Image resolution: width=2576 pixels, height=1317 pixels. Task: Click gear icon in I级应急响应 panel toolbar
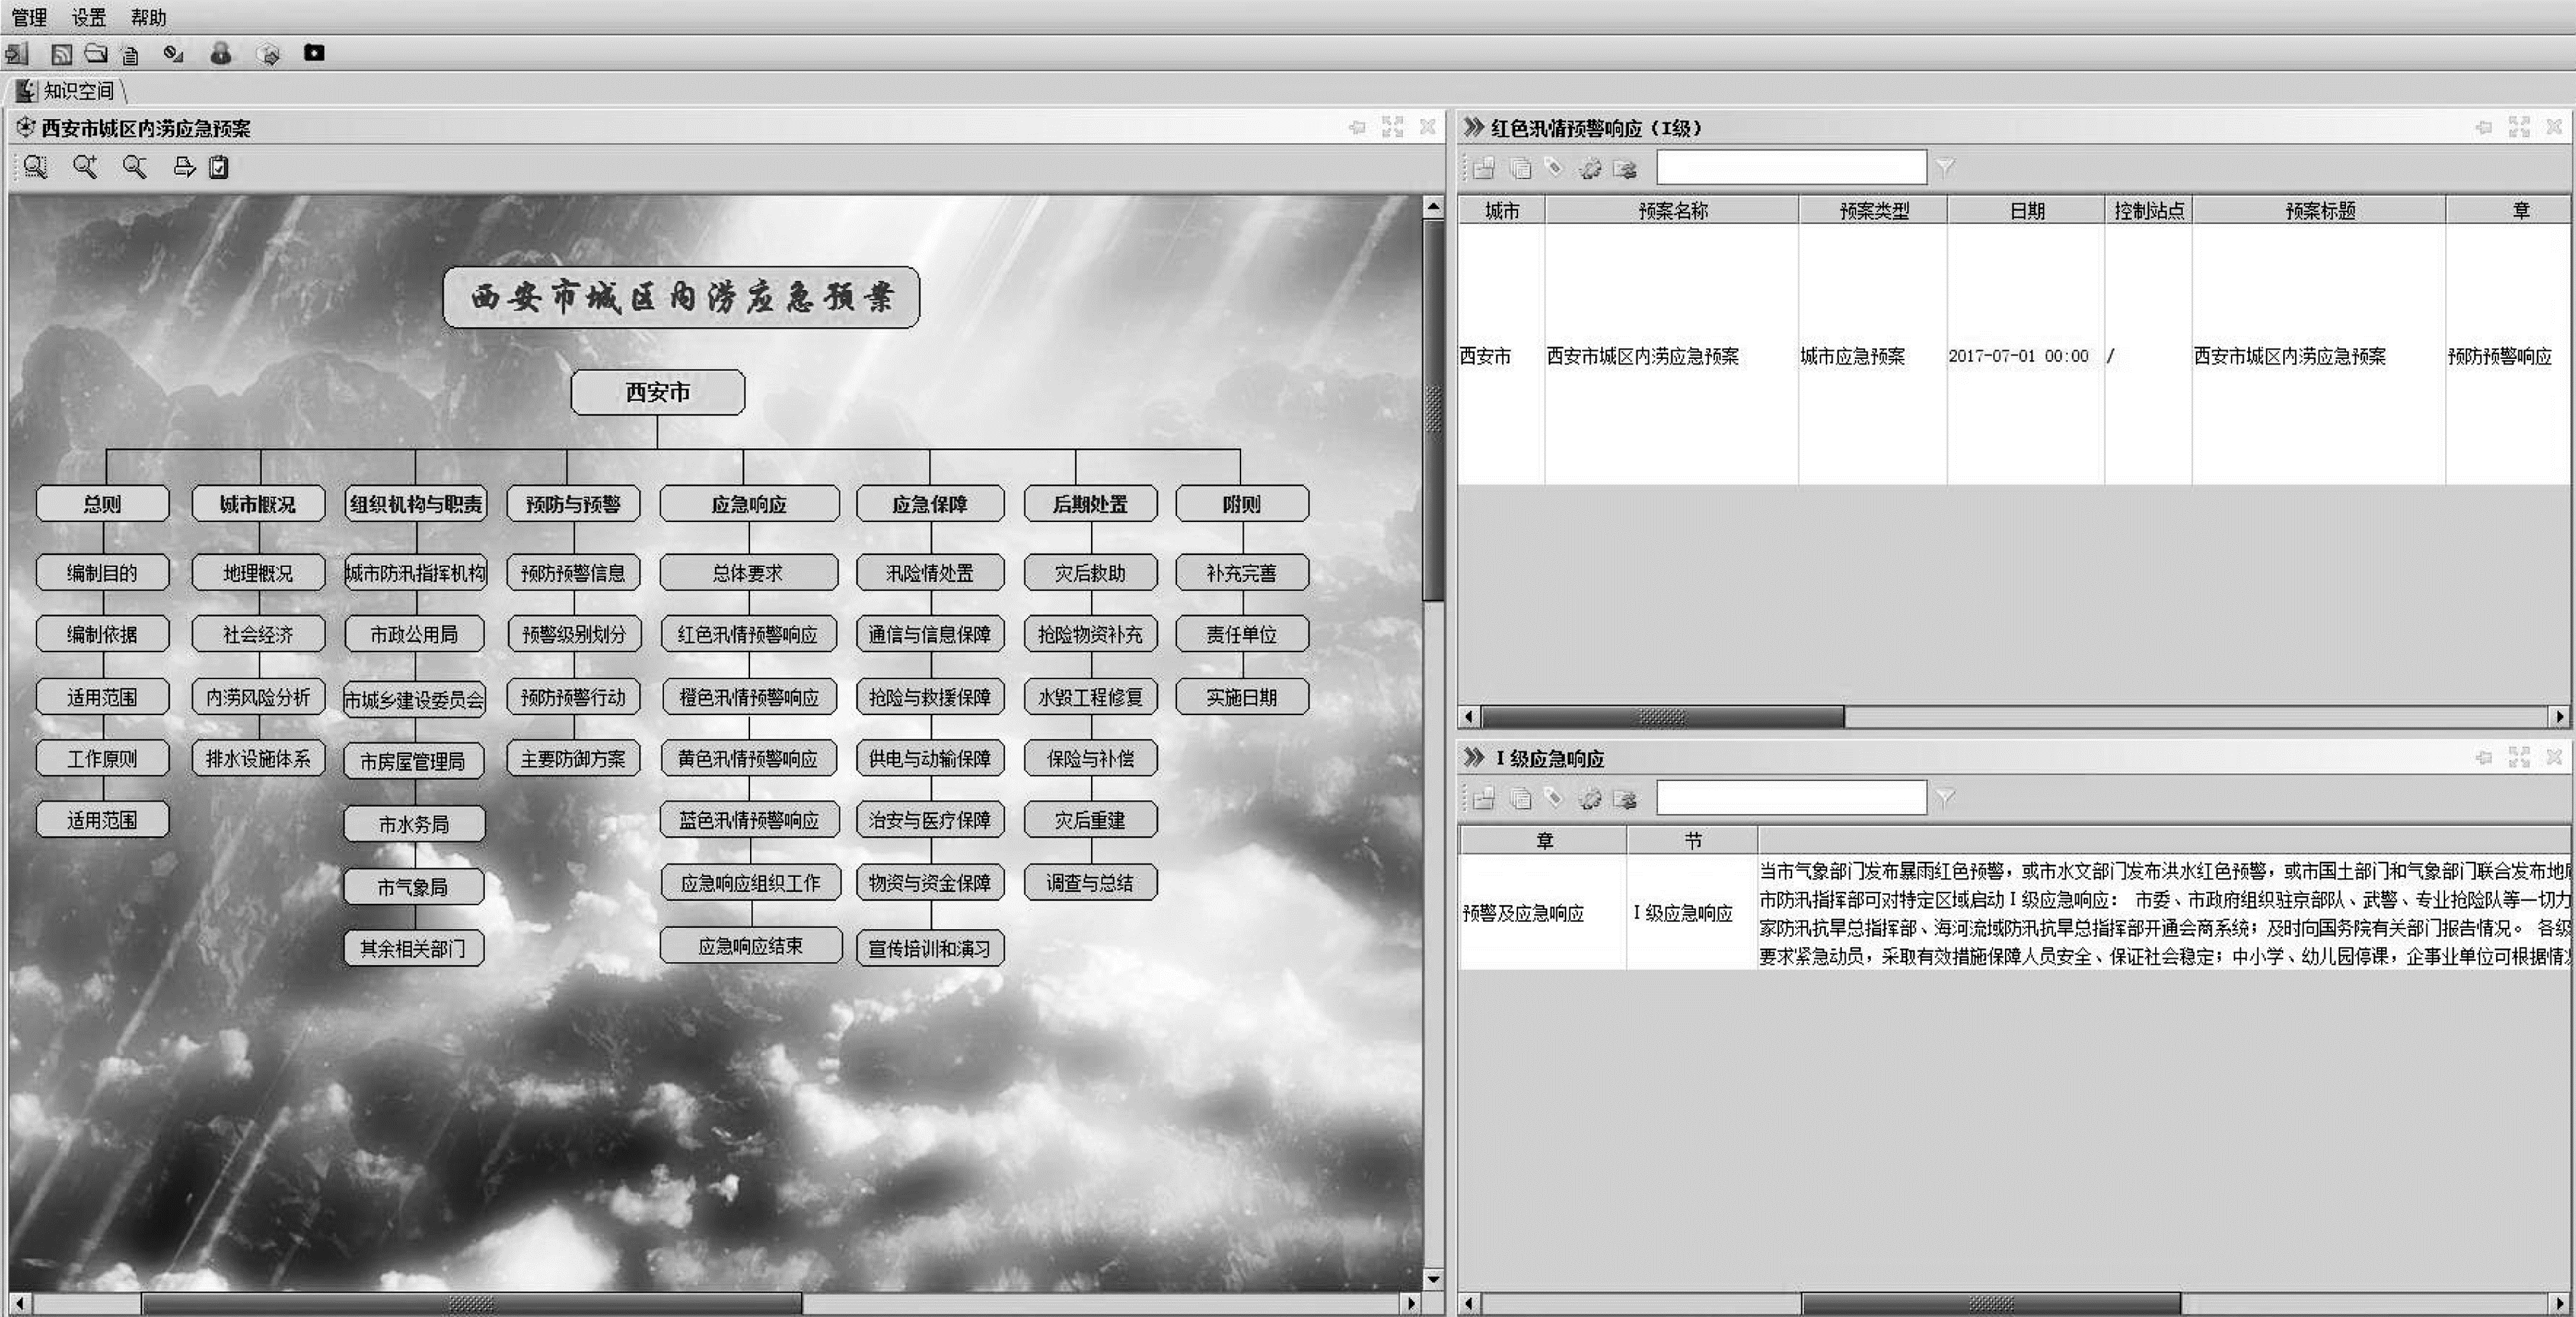click(1590, 798)
